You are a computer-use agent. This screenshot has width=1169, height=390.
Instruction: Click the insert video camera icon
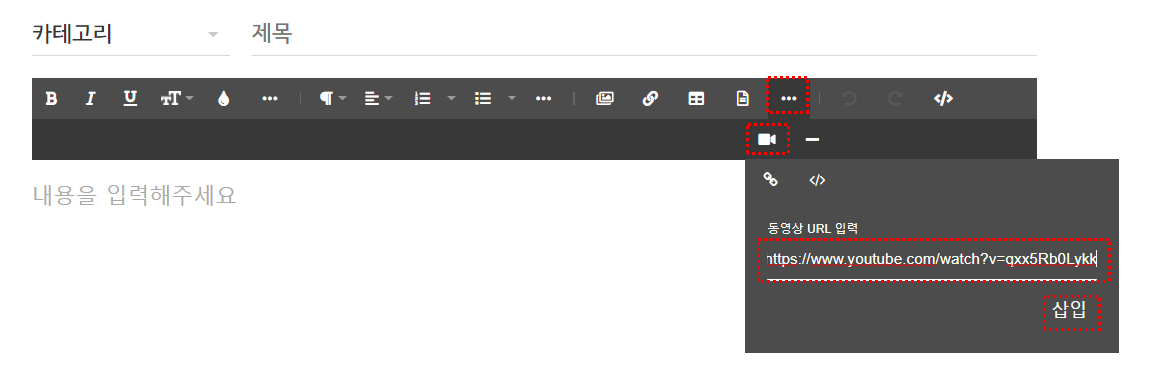pos(767,139)
